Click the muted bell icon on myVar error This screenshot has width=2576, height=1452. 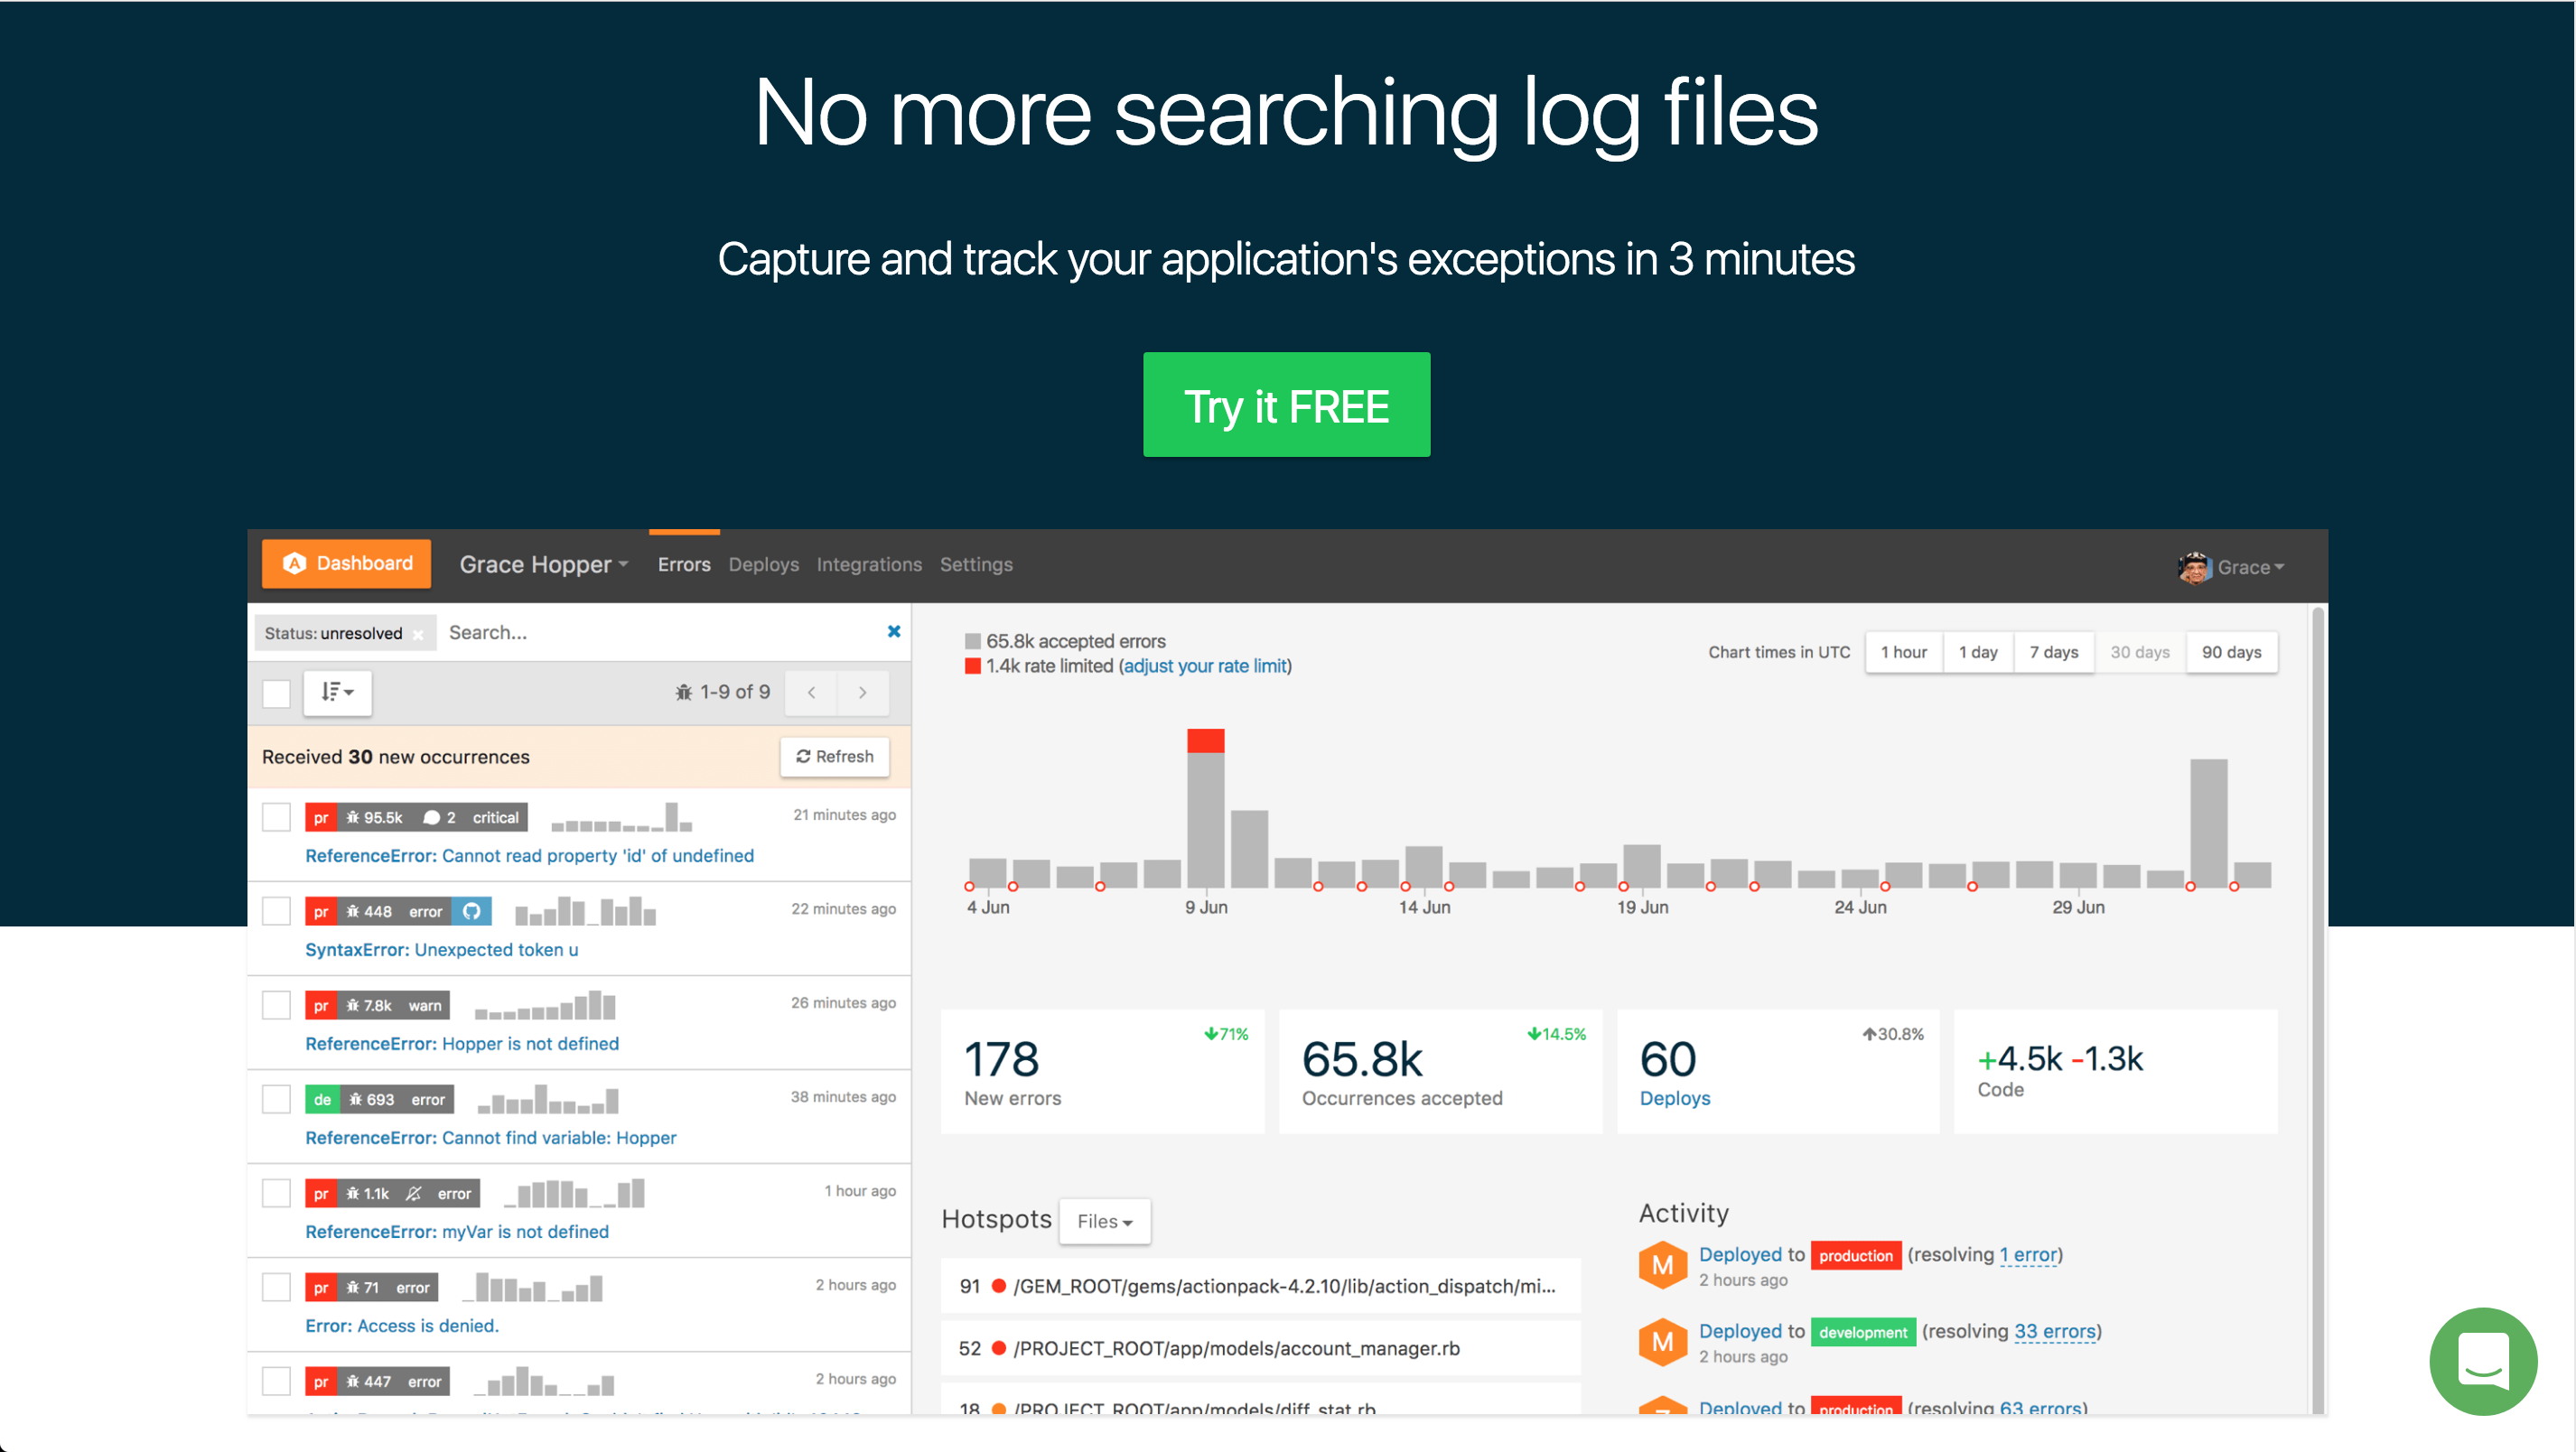(414, 1193)
